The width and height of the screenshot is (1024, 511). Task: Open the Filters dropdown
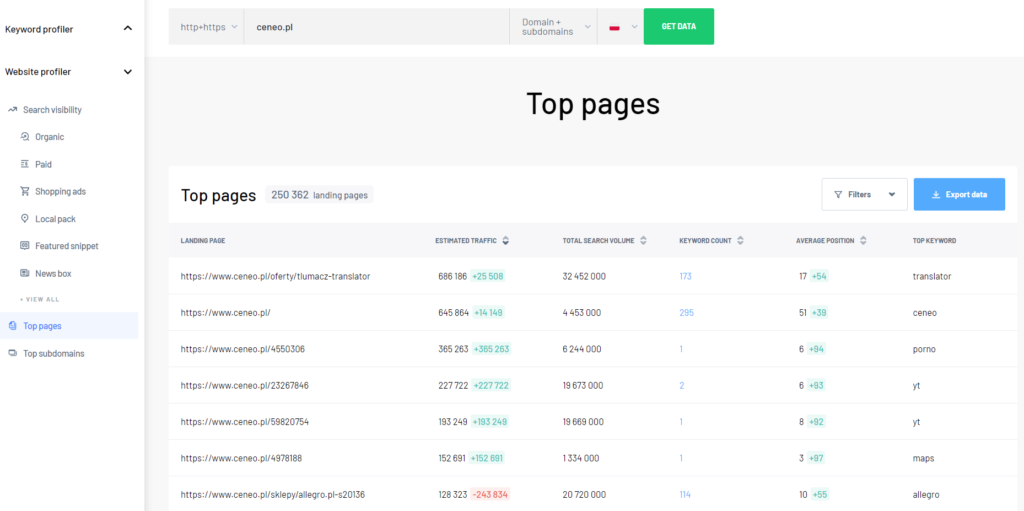865,195
